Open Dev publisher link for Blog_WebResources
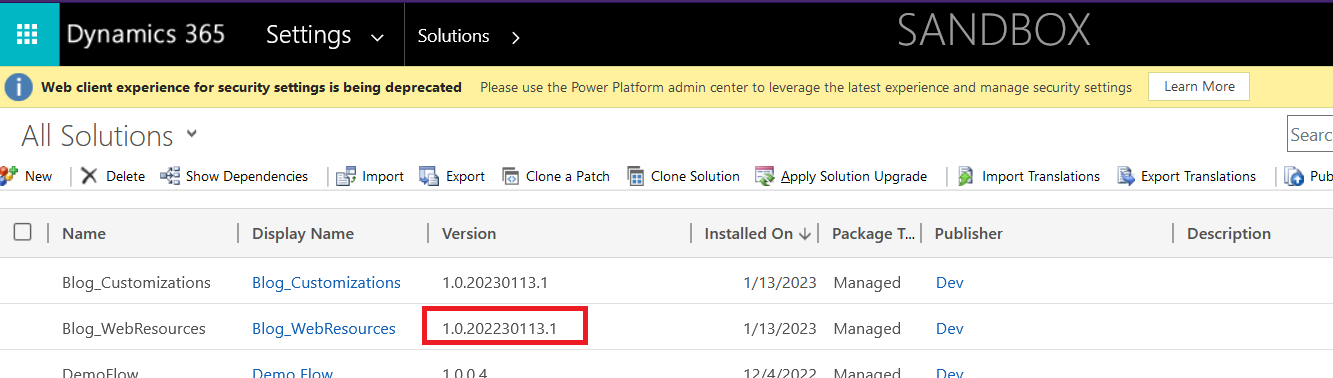Screen dimensions: 1333x378 [x=949, y=329]
